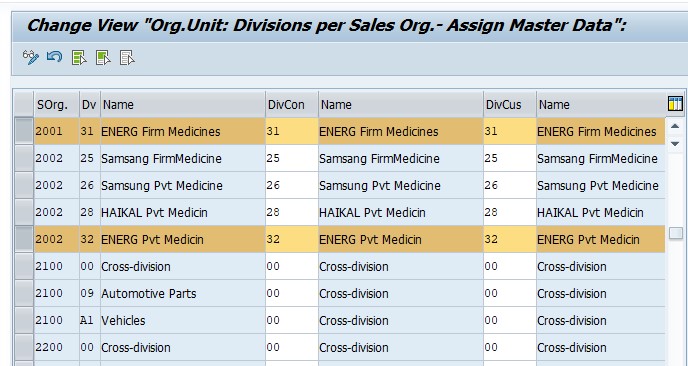Toggle Display/Change mode with the pencil-glasses icon

point(31,57)
